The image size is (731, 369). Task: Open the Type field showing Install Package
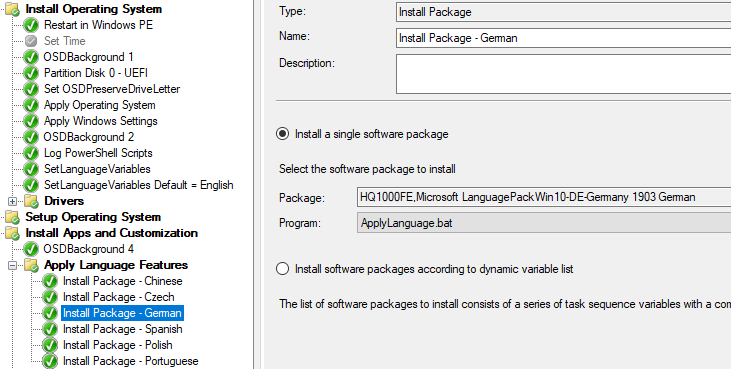pyautogui.click(x=563, y=12)
